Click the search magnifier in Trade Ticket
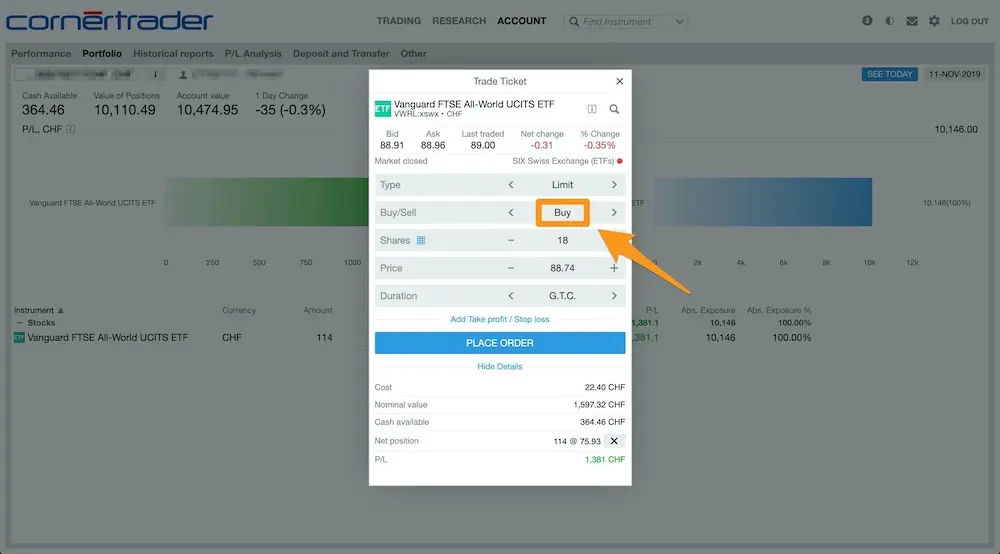 614,109
